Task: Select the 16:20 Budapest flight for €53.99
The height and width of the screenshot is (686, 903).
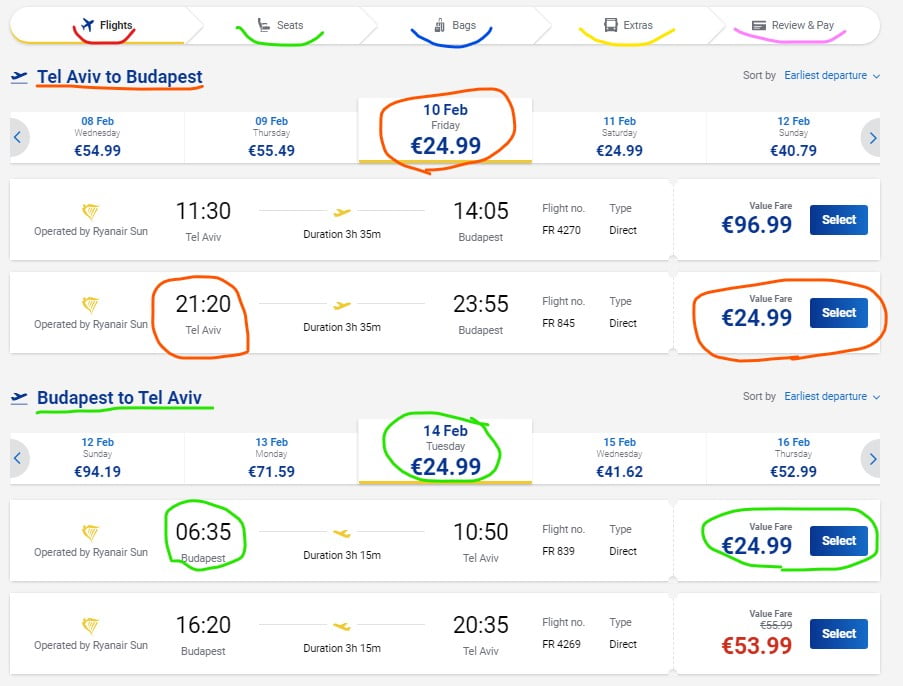Action: click(x=838, y=633)
